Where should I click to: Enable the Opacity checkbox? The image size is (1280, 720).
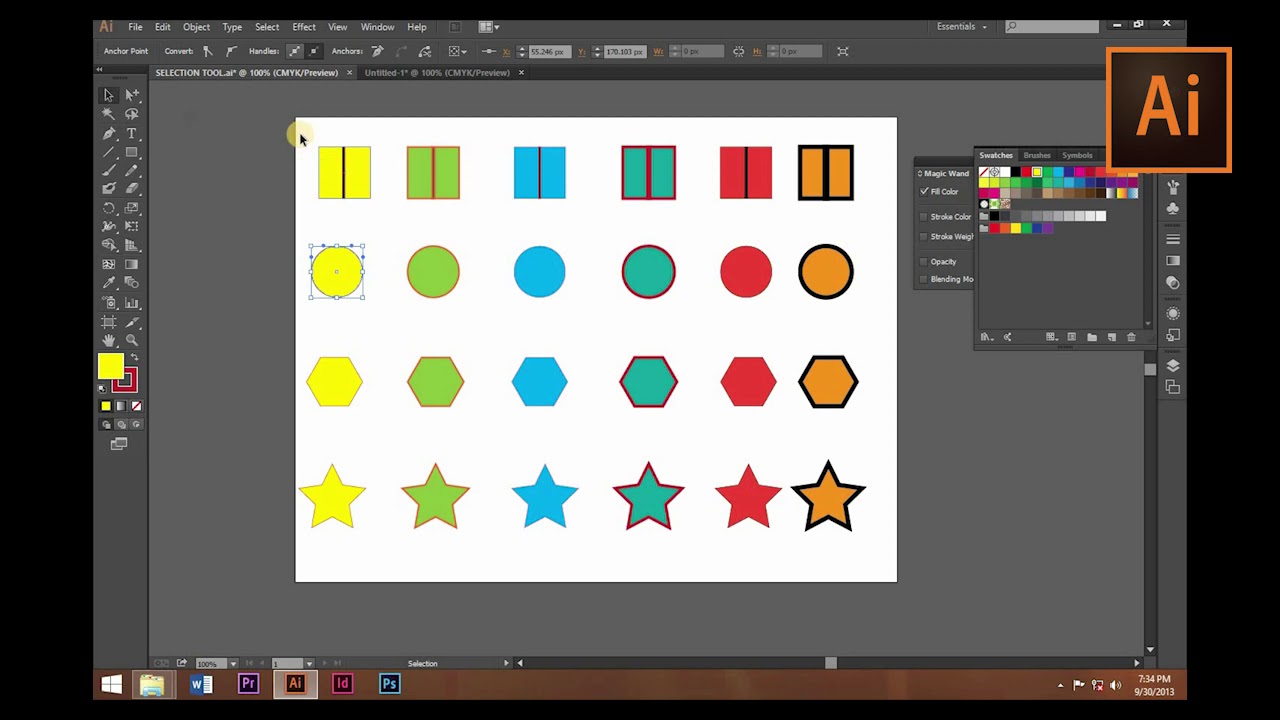pyautogui.click(x=924, y=262)
